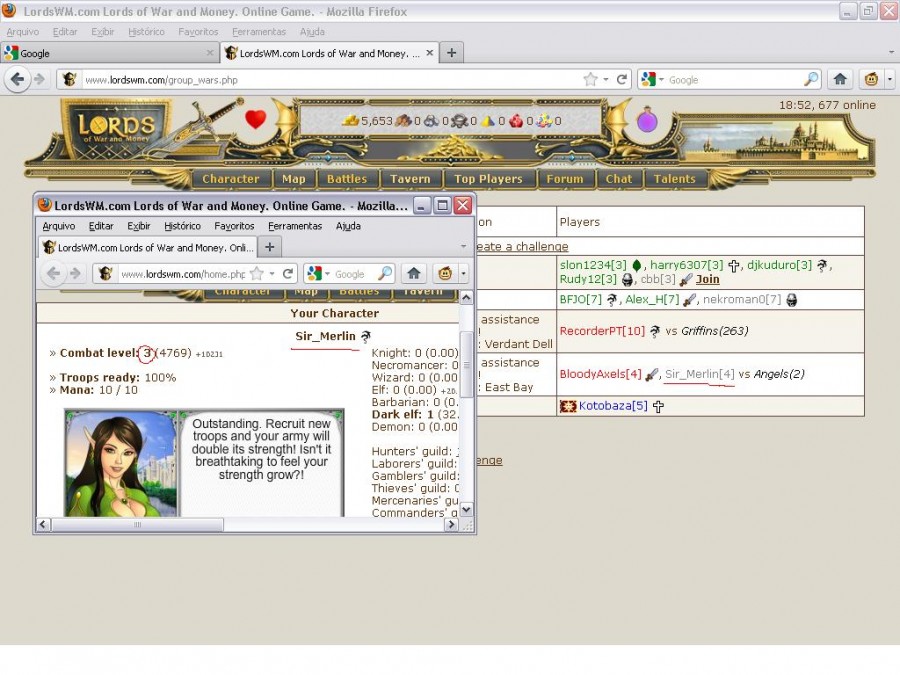Open harry6307[3] player profile
The height and width of the screenshot is (675, 900).
pos(686,265)
